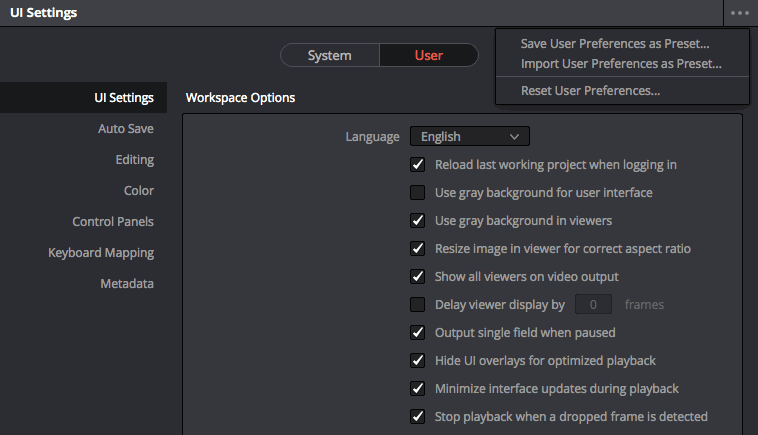Switch to the System tab
This screenshot has height=435, width=758.
330,55
